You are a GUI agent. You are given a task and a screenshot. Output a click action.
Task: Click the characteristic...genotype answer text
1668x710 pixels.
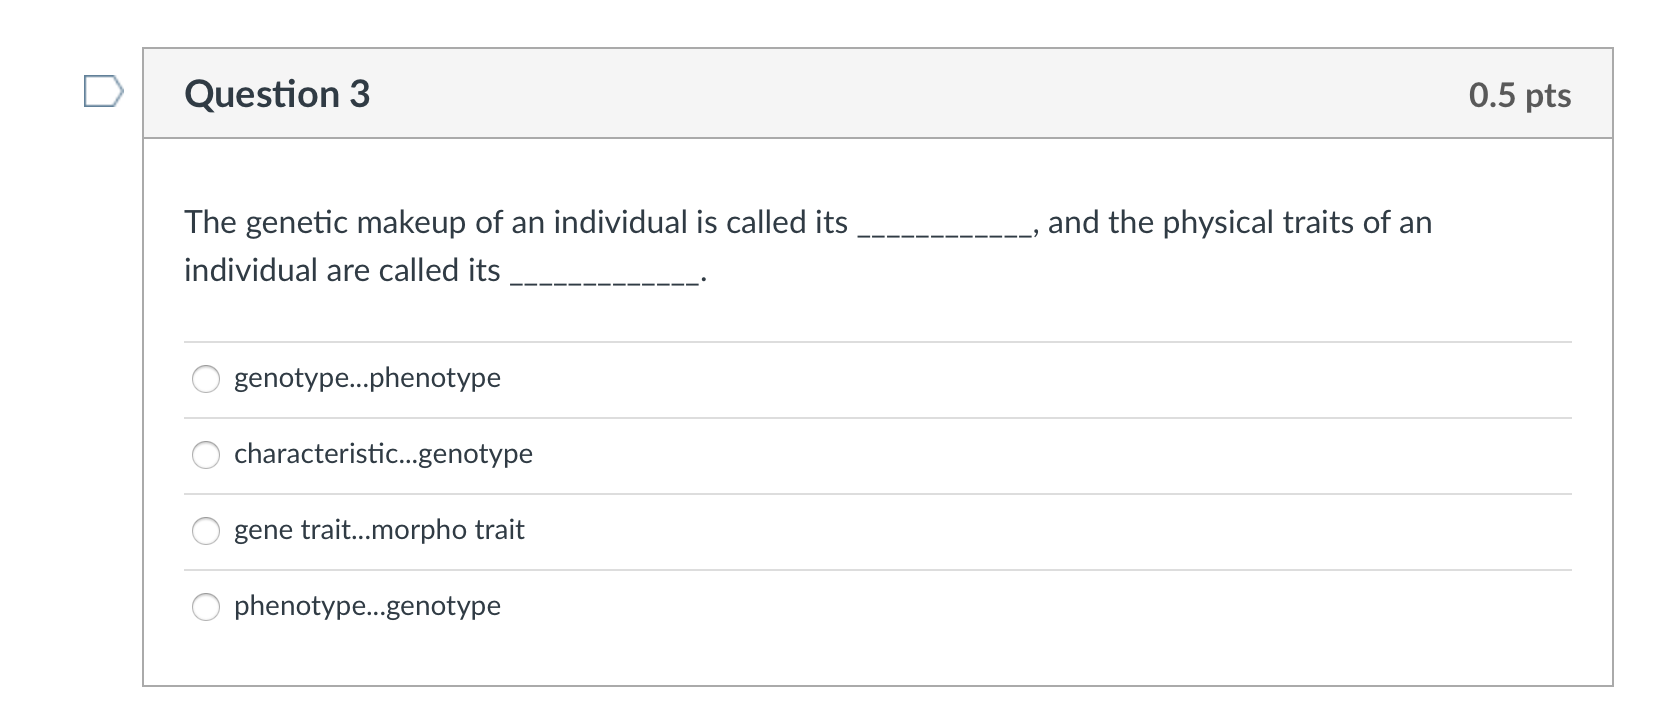click(383, 454)
